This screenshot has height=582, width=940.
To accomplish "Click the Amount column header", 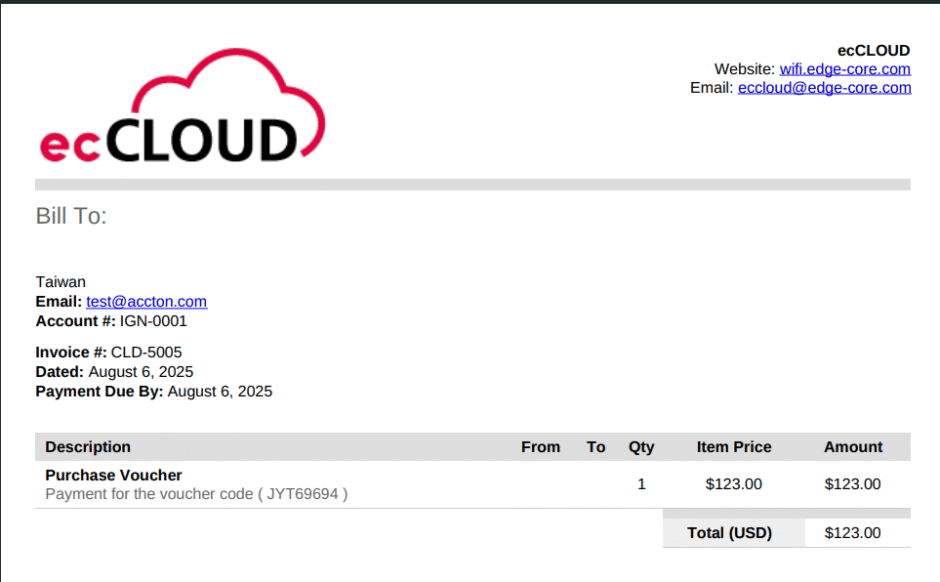I will pyautogui.click(x=852, y=447).
